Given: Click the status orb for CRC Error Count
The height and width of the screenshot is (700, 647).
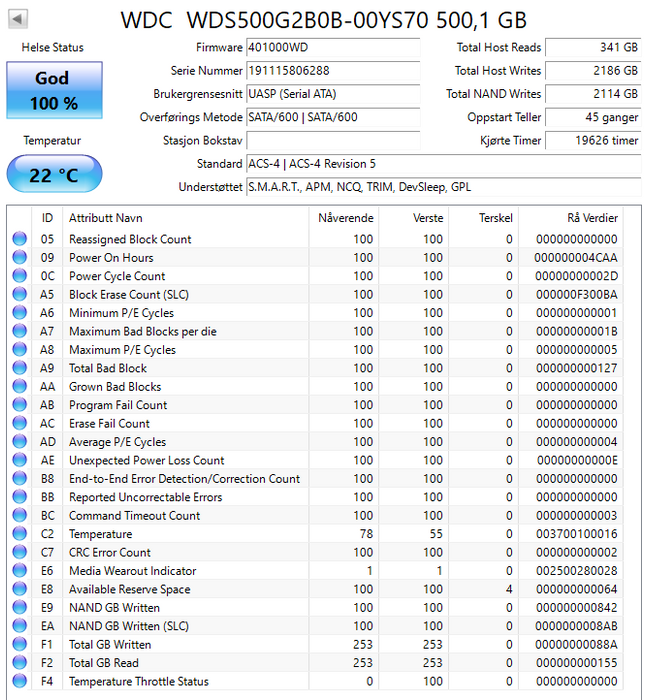Looking at the screenshot, I should [19, 552].
